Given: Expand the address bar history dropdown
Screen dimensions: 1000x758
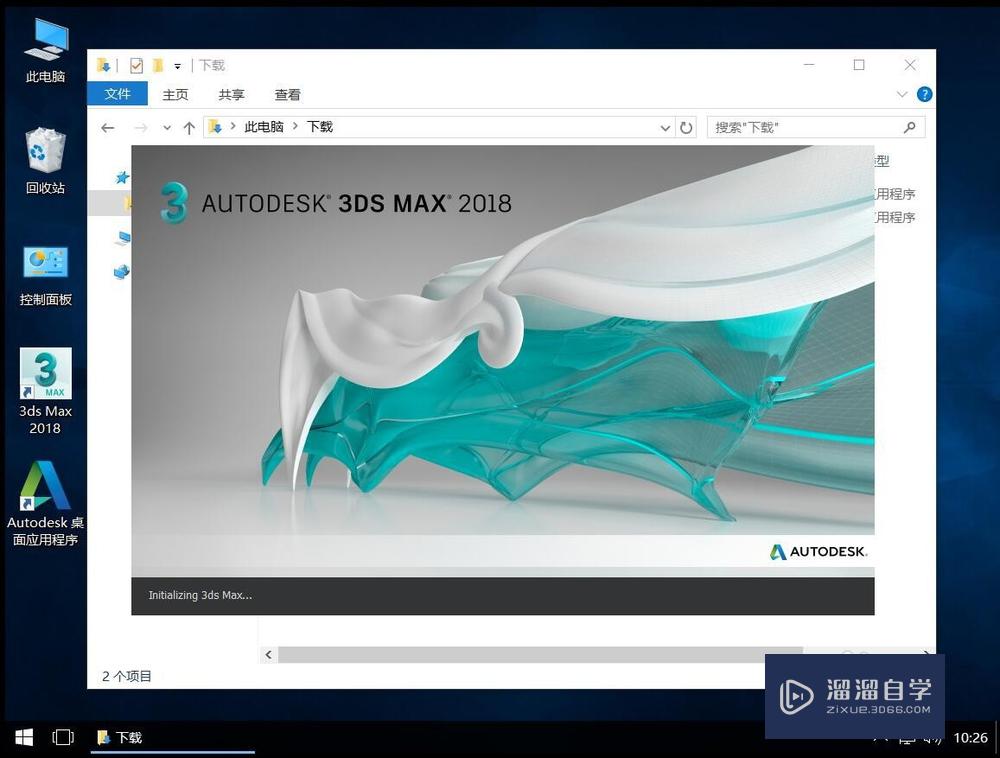Looking at the screenshot, I should coord(665,128).
